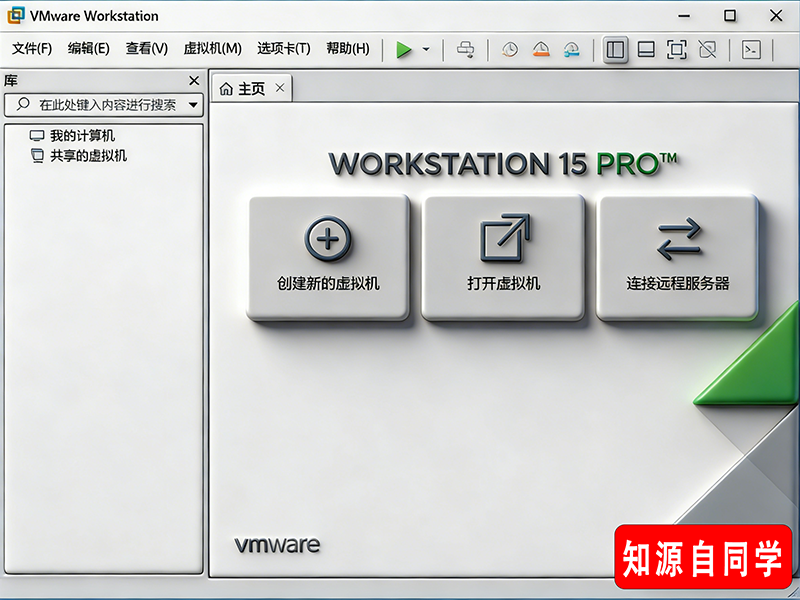Screen dimensions: 800x600
Task: Click the Take Snapshot clock icon
Action: pos(508,48)
